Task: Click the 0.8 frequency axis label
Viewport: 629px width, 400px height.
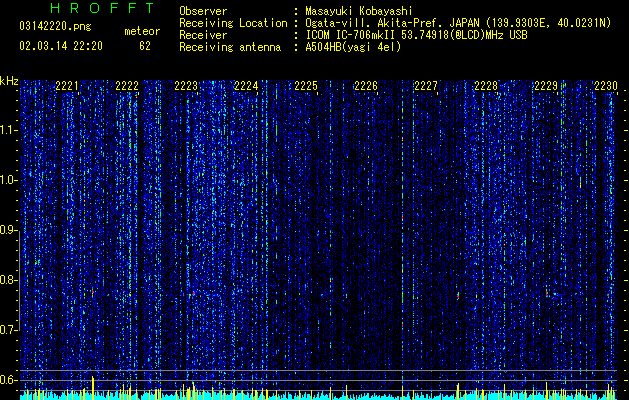Action: click(x=8, y=280)
